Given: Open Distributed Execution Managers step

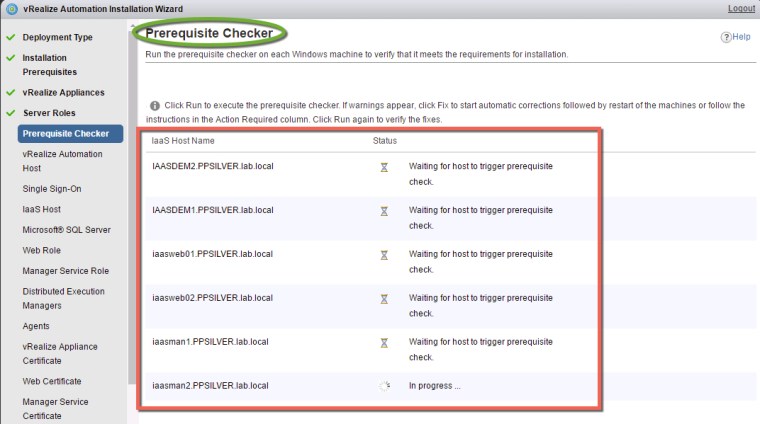Looking at the screenshot, I should 63,298.
